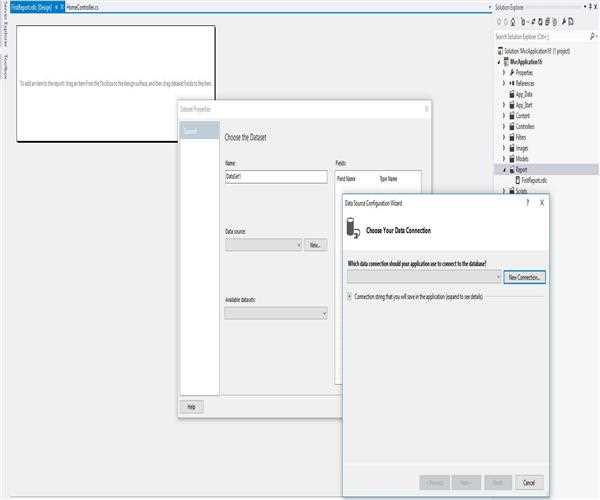Collapse the Report folder
Viewport: 600px width, 500px height.
pyautogui.click(x=504, y=170)
